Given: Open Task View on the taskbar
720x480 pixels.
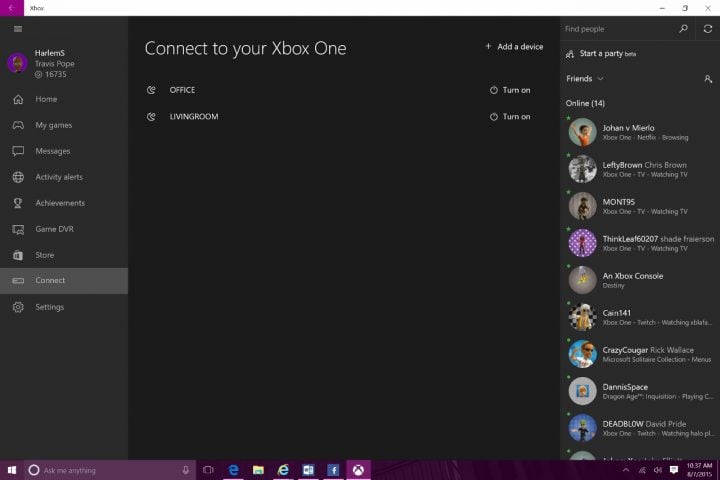Looking at the screenshot, I should pos(208,470).
